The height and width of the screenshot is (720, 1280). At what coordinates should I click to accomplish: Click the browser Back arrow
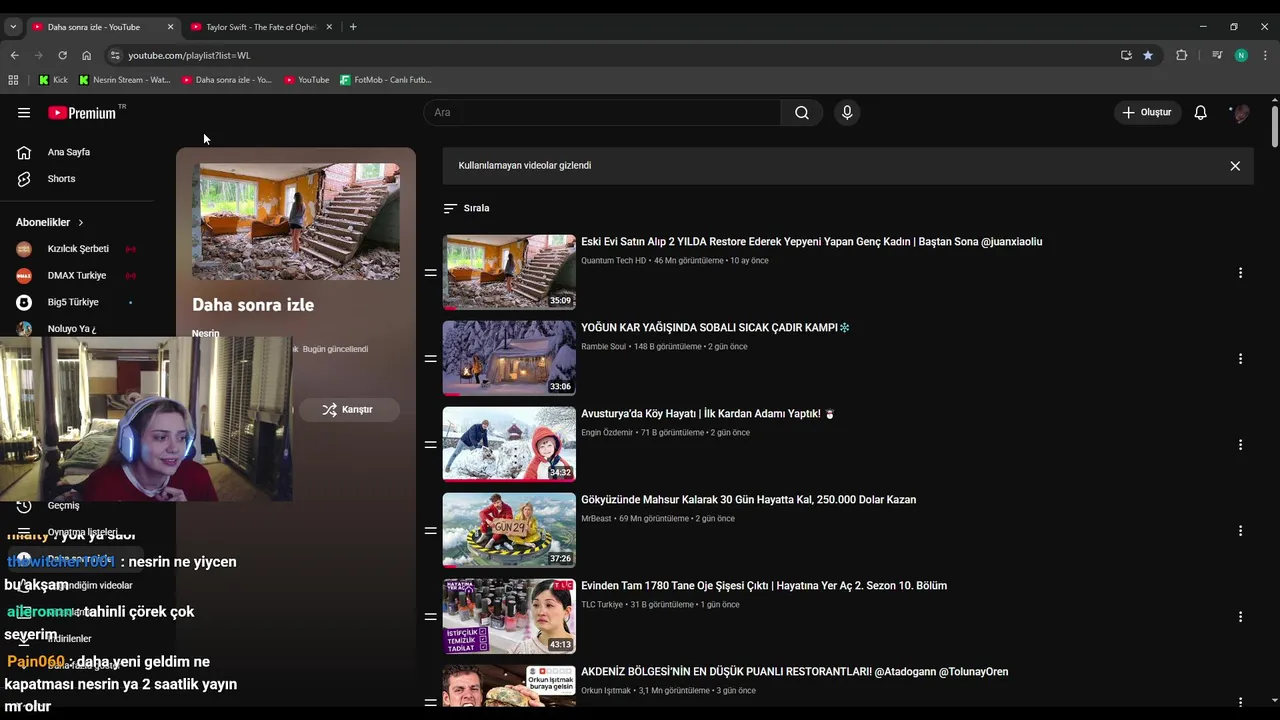tap(14, 55)
